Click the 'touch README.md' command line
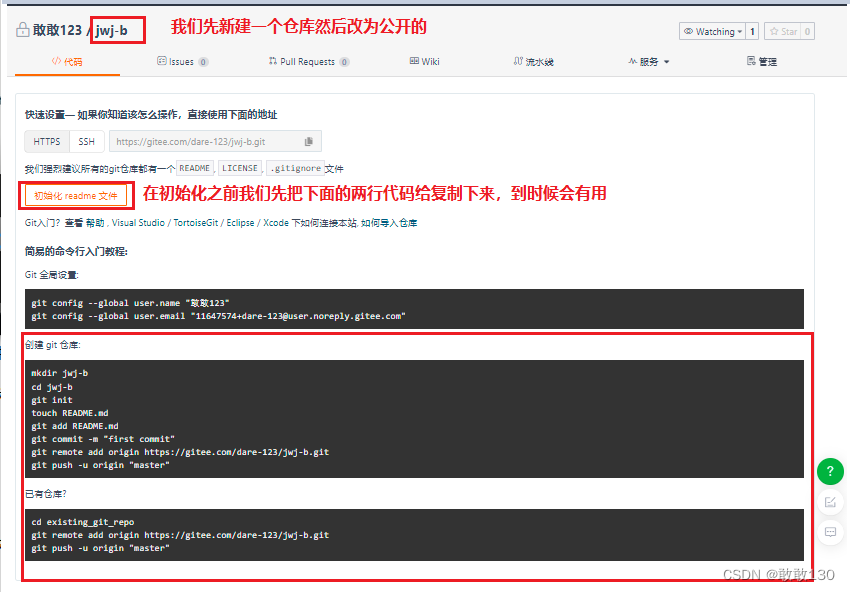This screenshot has width=850, height=592. [70, 413]
